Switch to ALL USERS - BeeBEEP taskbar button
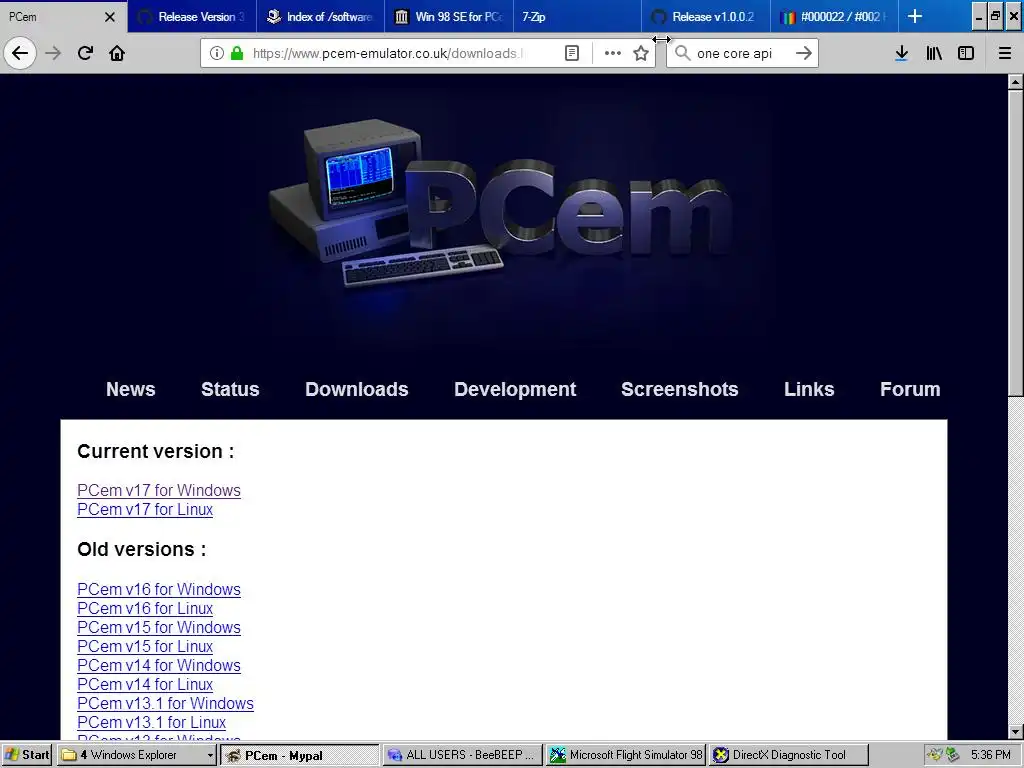The height and width of the screenshot is (768, 1024). point(462,755)
